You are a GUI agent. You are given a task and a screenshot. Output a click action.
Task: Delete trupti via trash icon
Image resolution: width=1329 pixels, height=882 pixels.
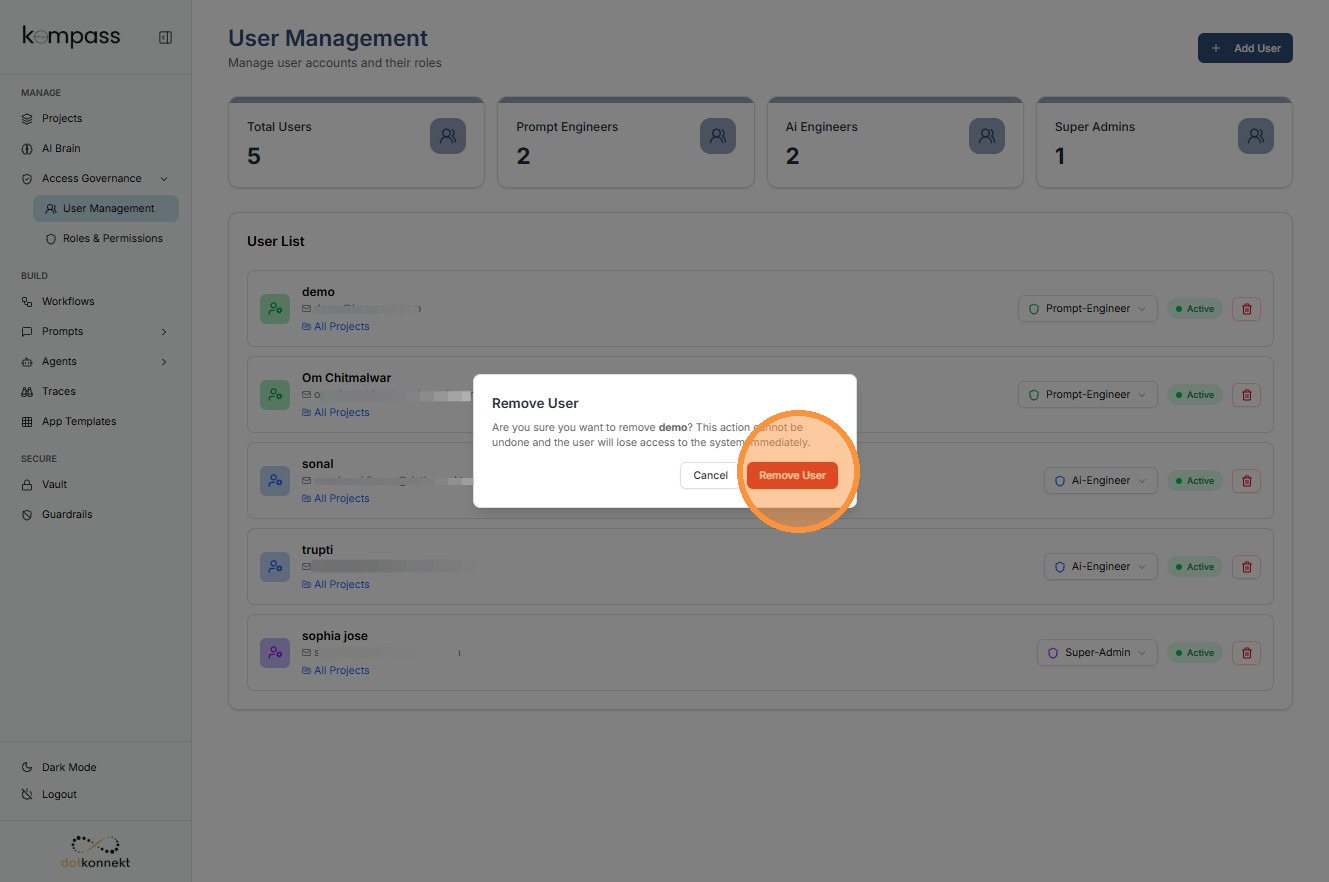(x=1246, y=566)
